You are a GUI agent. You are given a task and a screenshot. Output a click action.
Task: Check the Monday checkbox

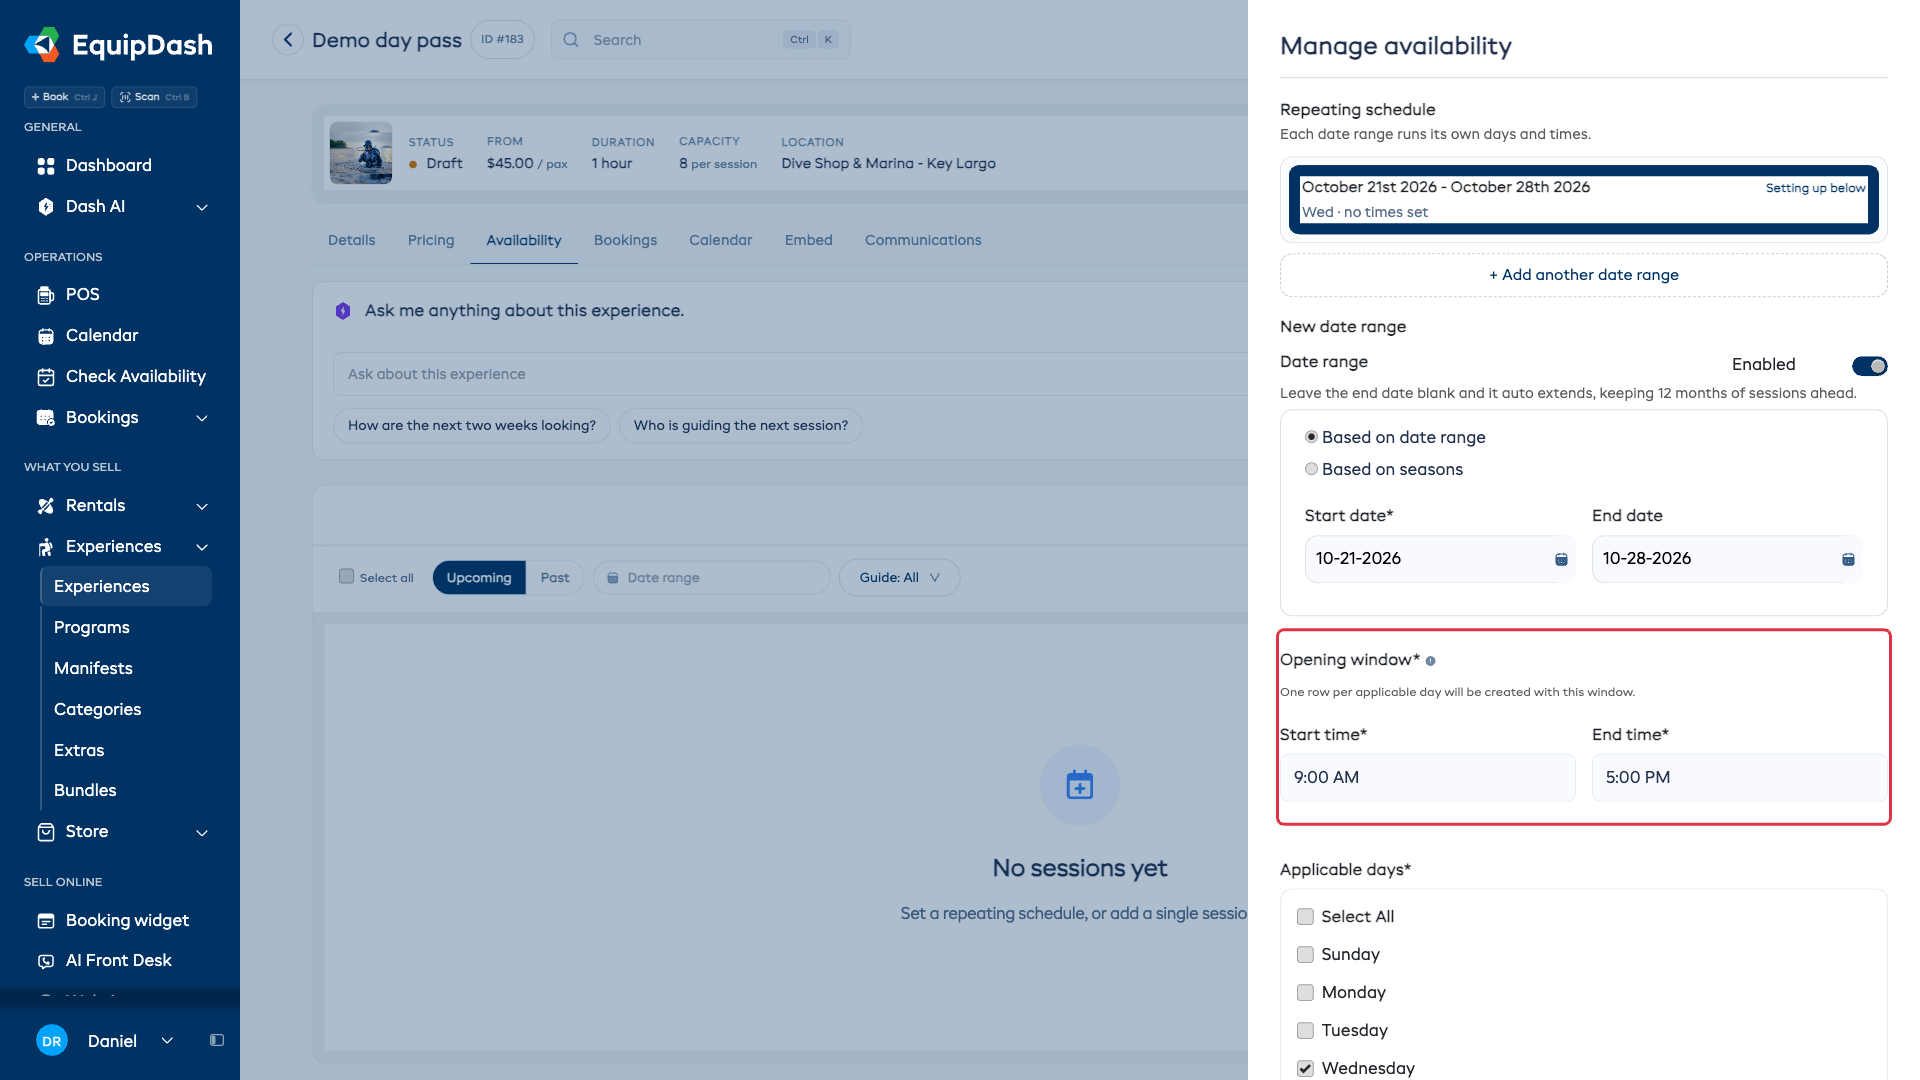click(1305, 993)
